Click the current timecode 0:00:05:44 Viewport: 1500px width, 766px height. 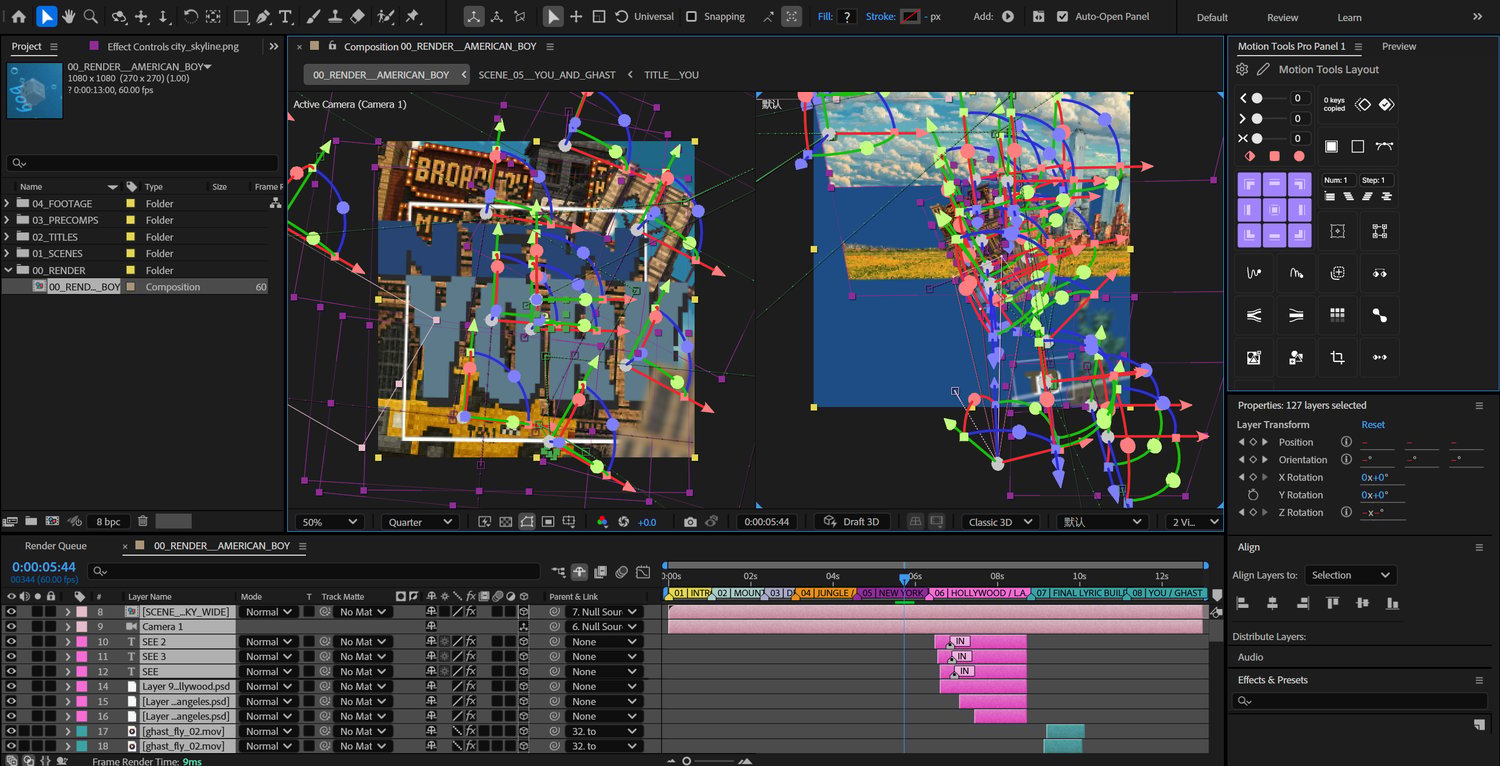(x=44, y=567)
